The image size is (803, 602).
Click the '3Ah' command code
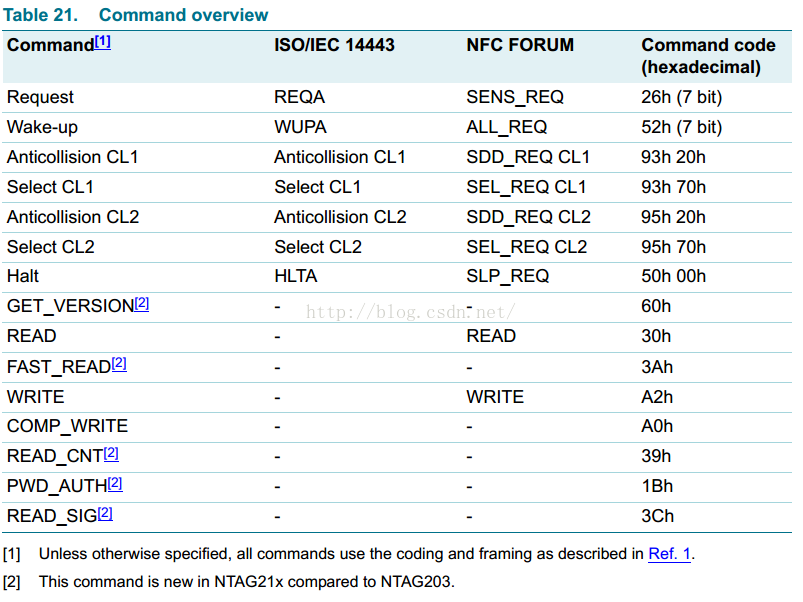point(657,367)
